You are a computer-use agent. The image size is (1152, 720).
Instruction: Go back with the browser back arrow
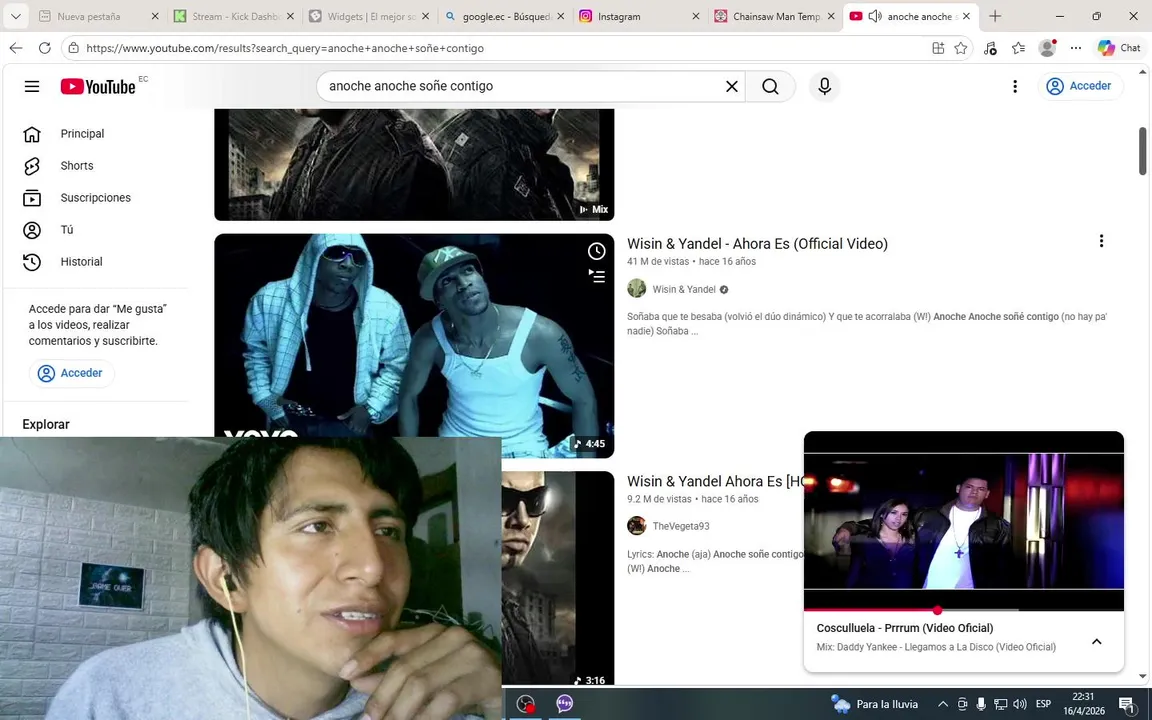(16, 48)
